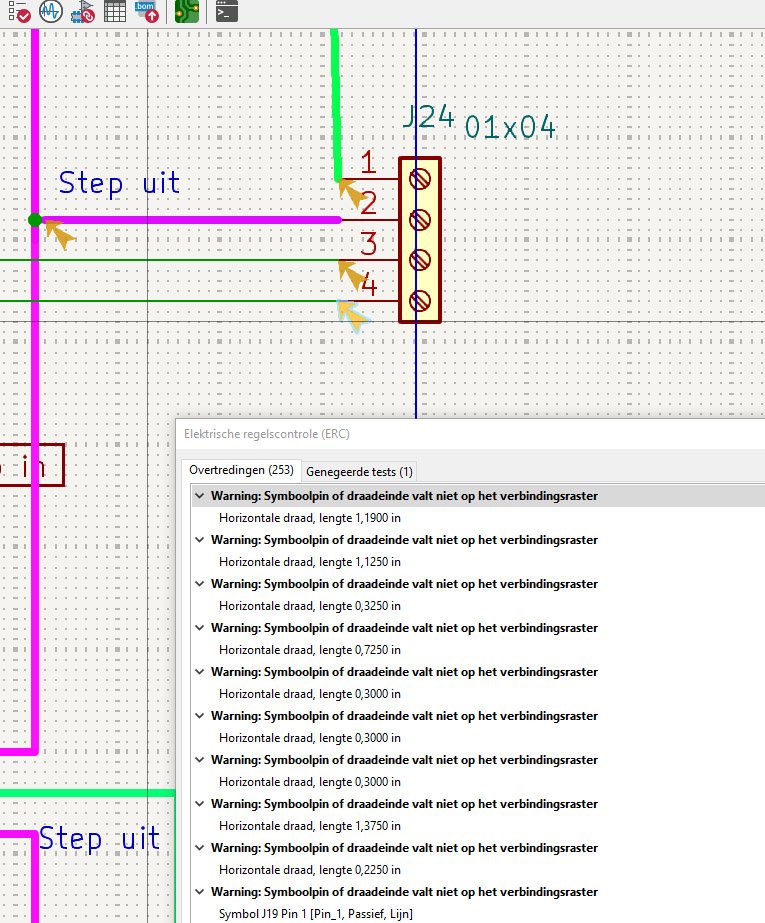Click the pin number 3 label of J24

tap(368, 244)
